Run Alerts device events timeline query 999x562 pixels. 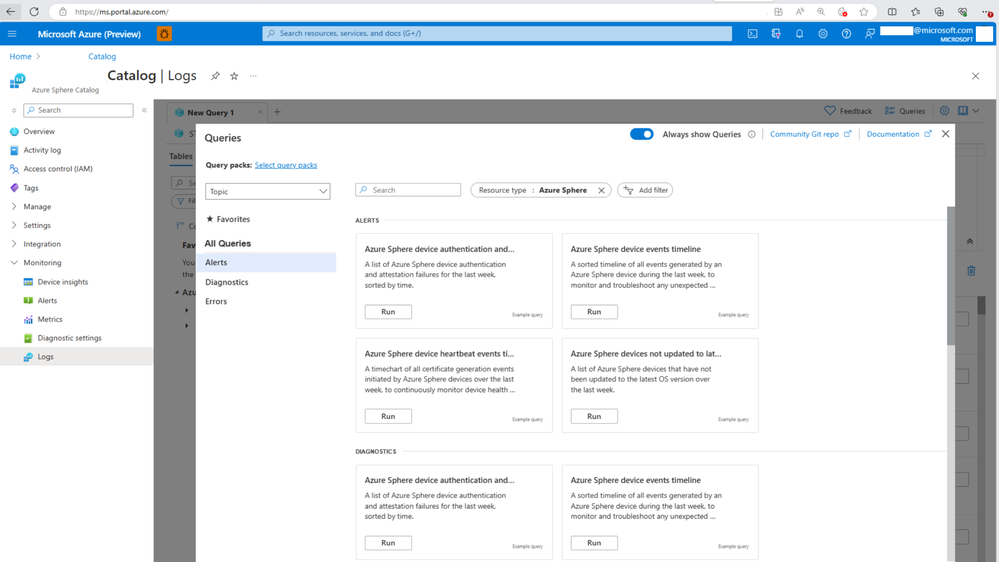point(594,312)
